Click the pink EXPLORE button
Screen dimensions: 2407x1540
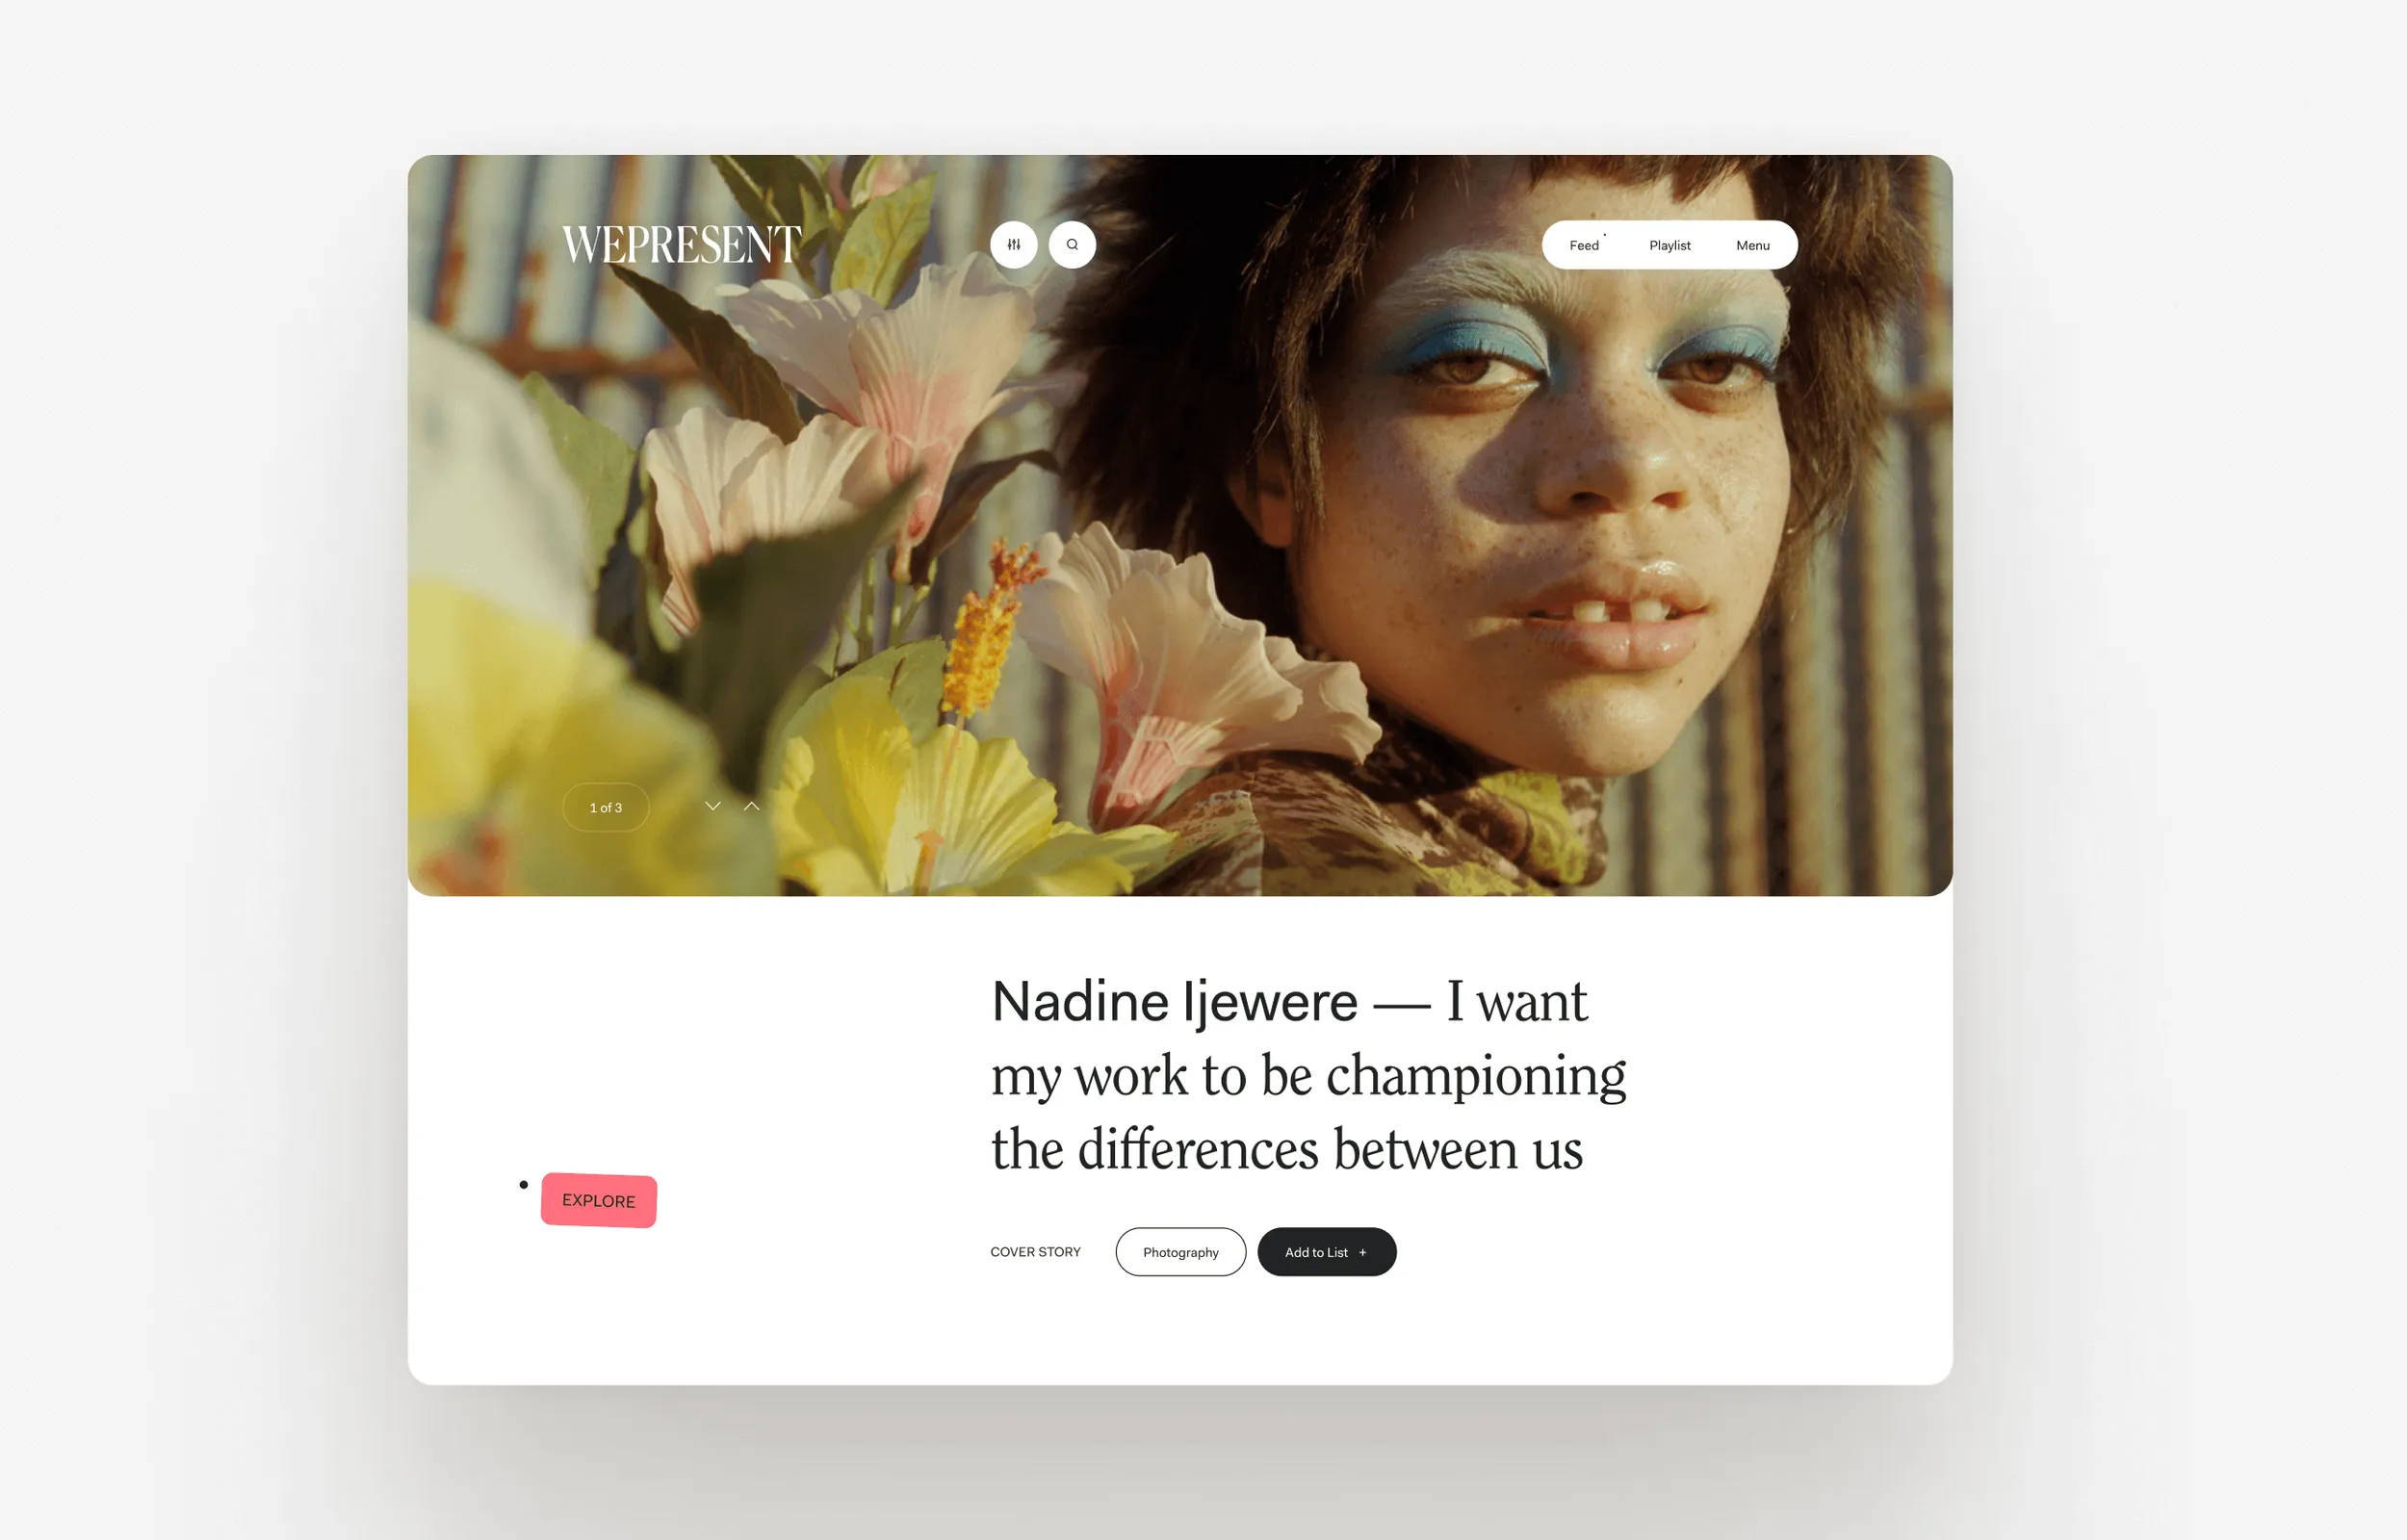coord(599,1200)
